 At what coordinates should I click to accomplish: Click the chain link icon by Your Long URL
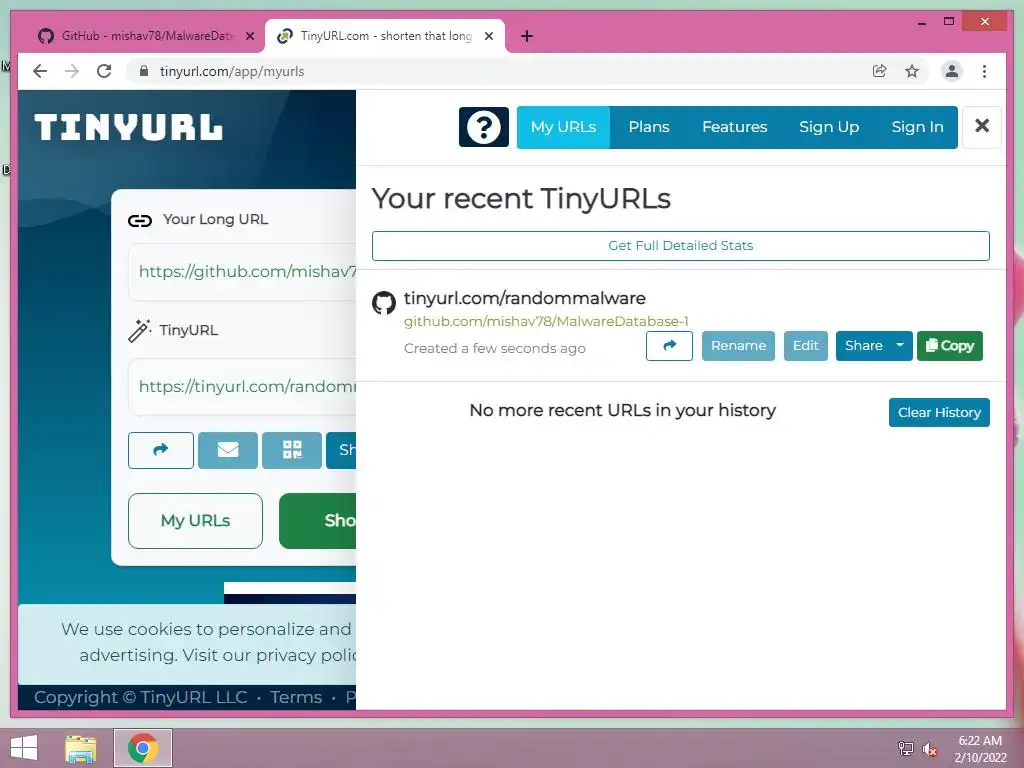click(140, 221)
